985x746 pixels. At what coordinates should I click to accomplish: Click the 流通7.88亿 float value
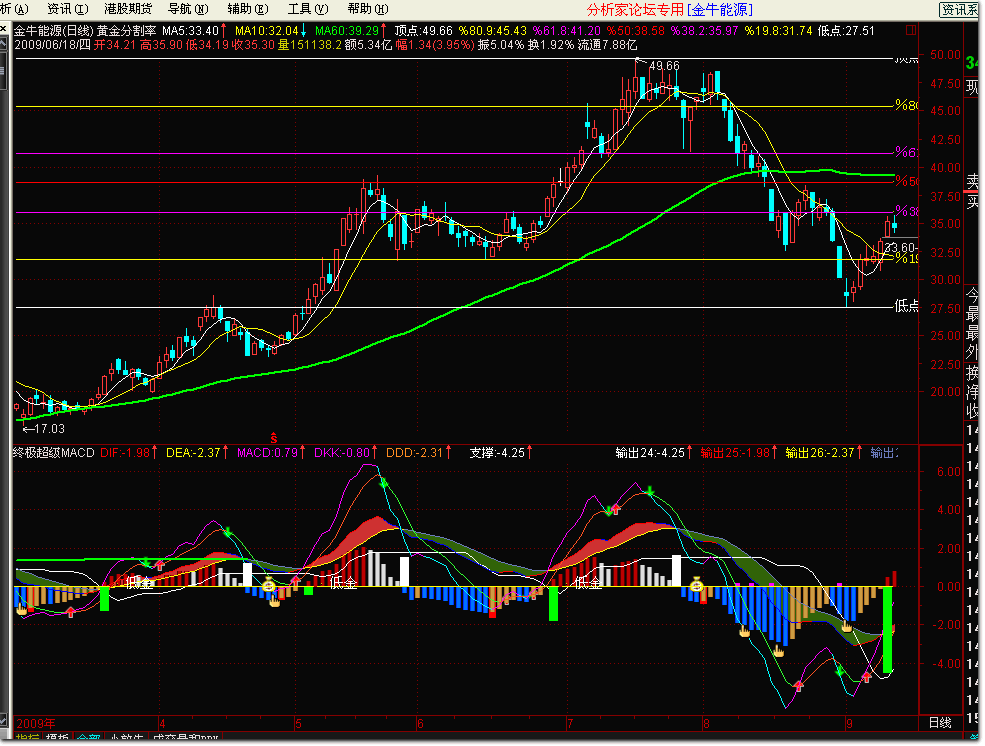(607, 45)
